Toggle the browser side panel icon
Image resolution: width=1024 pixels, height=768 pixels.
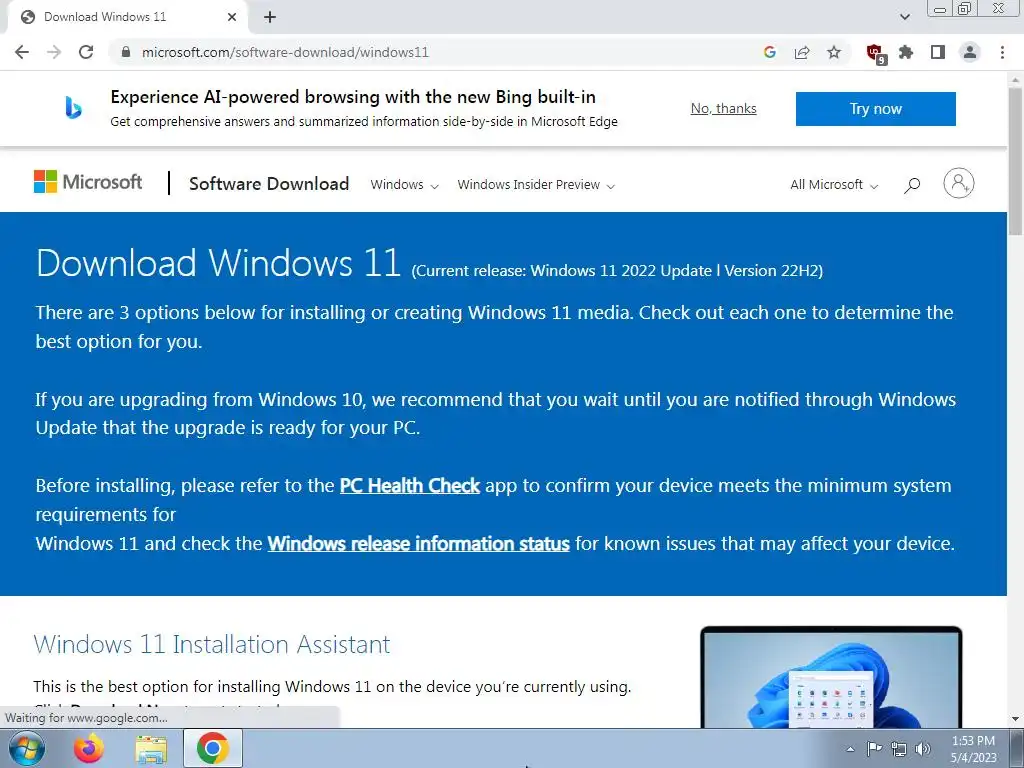click(938, 52)
